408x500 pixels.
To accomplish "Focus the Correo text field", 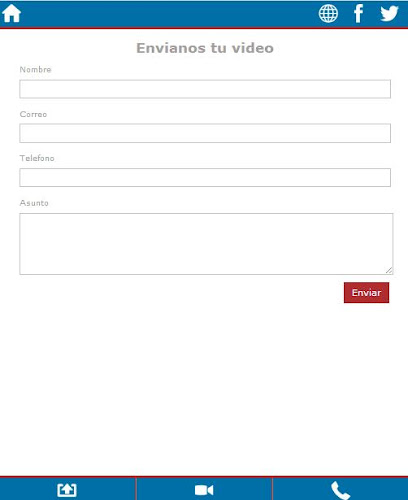I will pyautogui.click(x=205, y=133).
